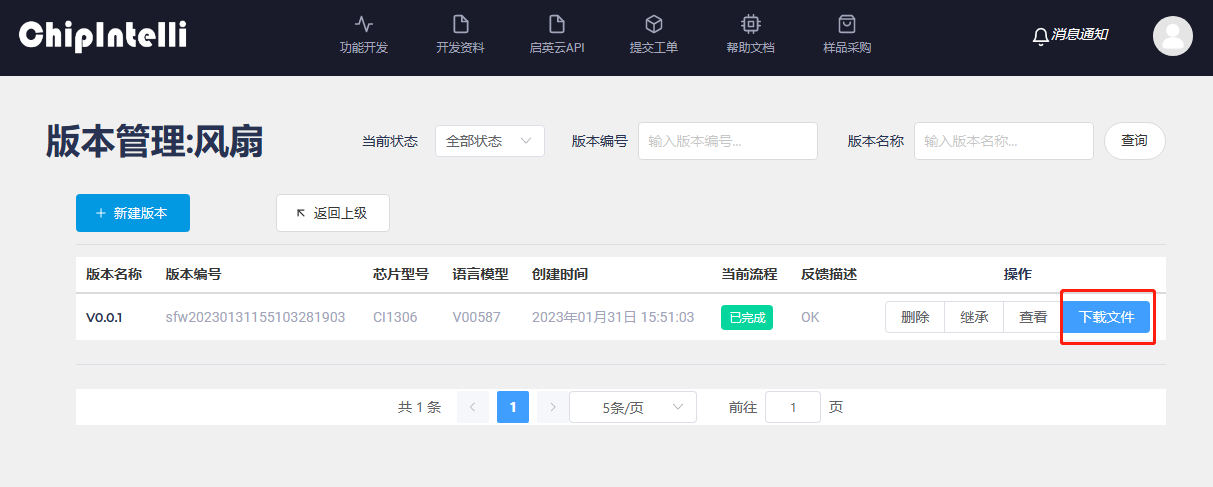Screen dimensions: 1213x487
Task: Click the 新建版本 button
Action: [x=133, y=213]
